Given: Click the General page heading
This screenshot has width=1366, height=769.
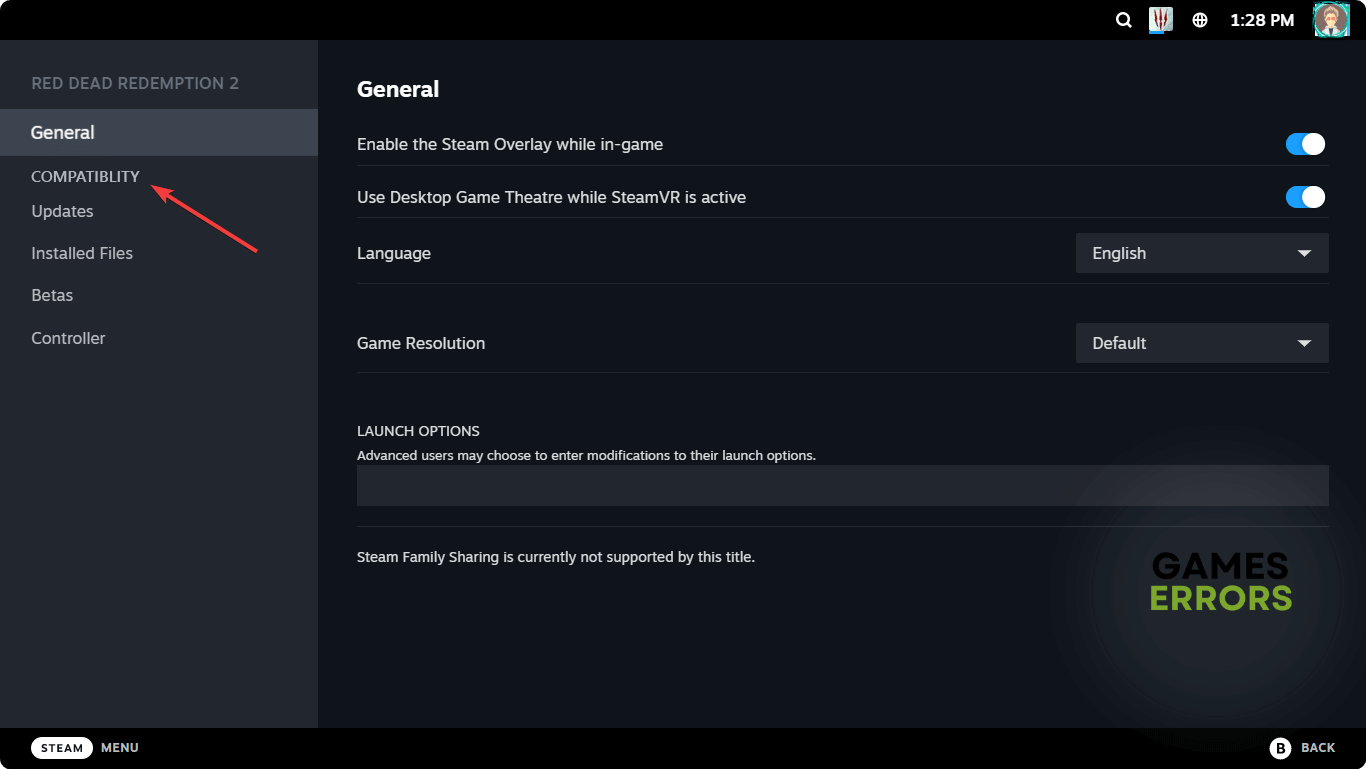Looking at the screenshot, I should (x=398, y=89).
